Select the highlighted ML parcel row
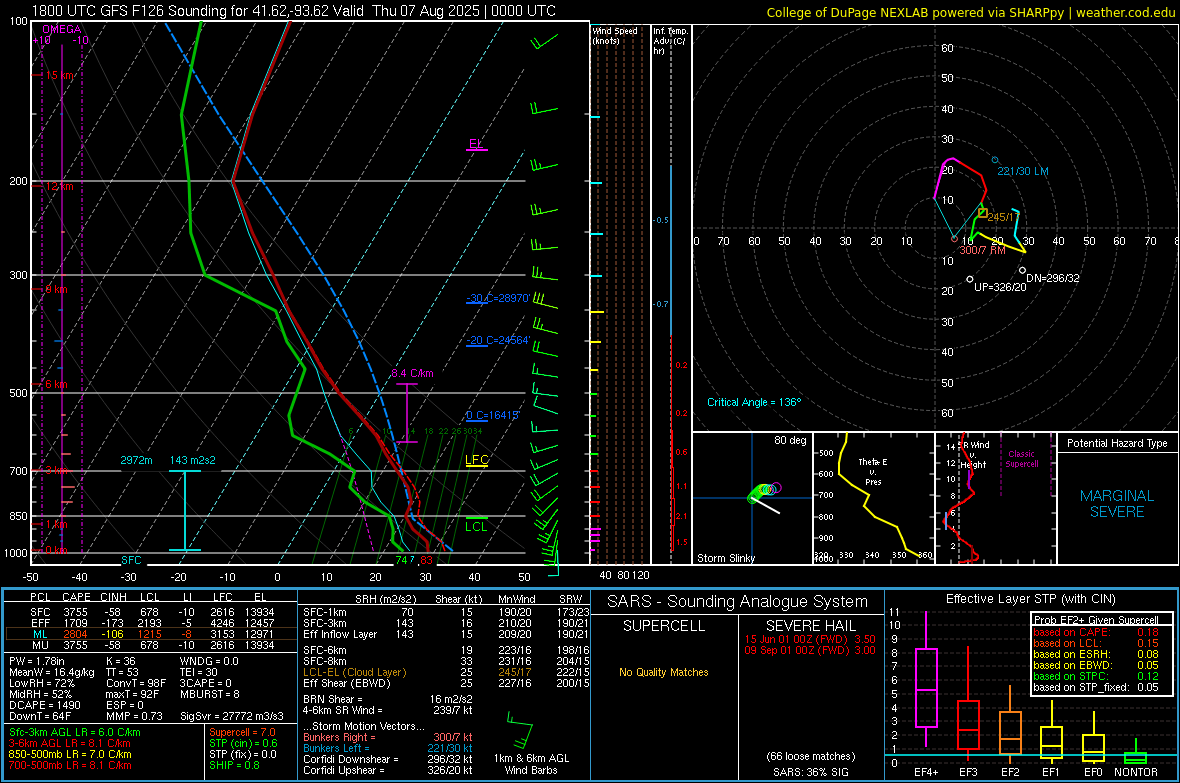Image resolution: width=1180 pixels, height=783 pixels. [151, 635]
